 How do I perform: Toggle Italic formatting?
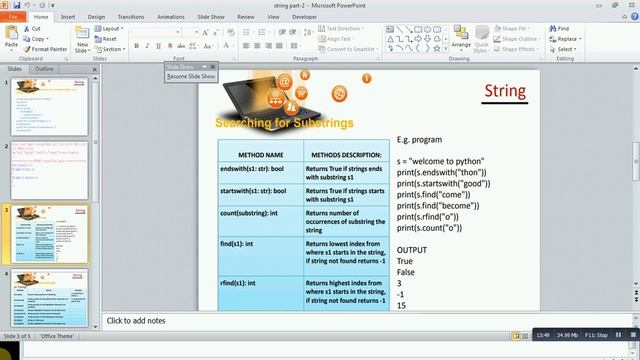(147, 46)
